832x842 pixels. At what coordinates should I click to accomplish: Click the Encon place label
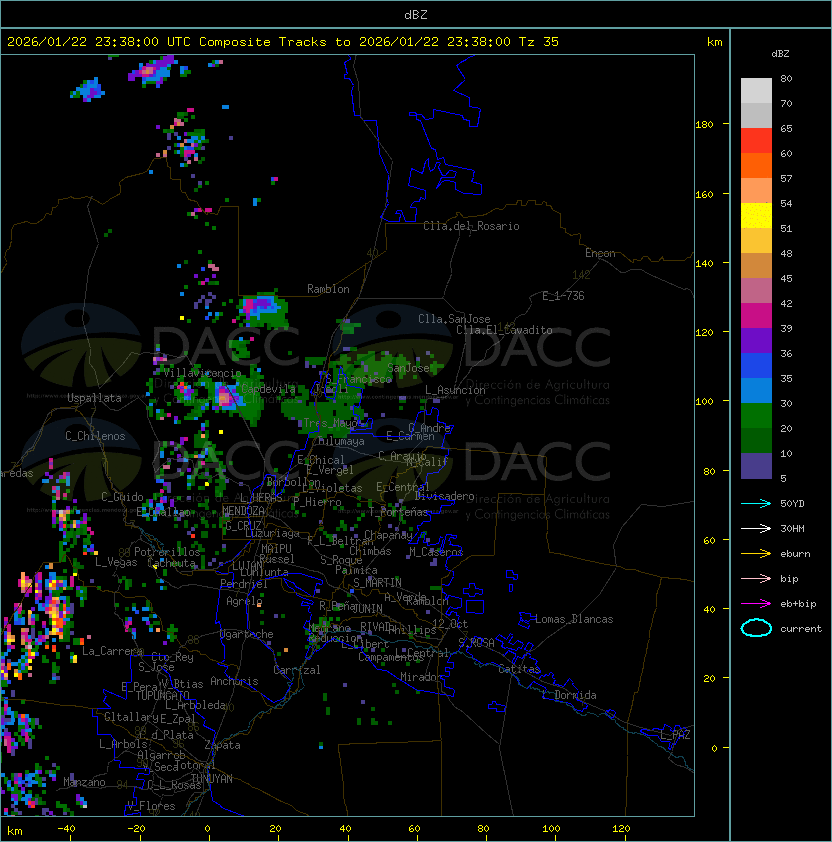(600, 253)
